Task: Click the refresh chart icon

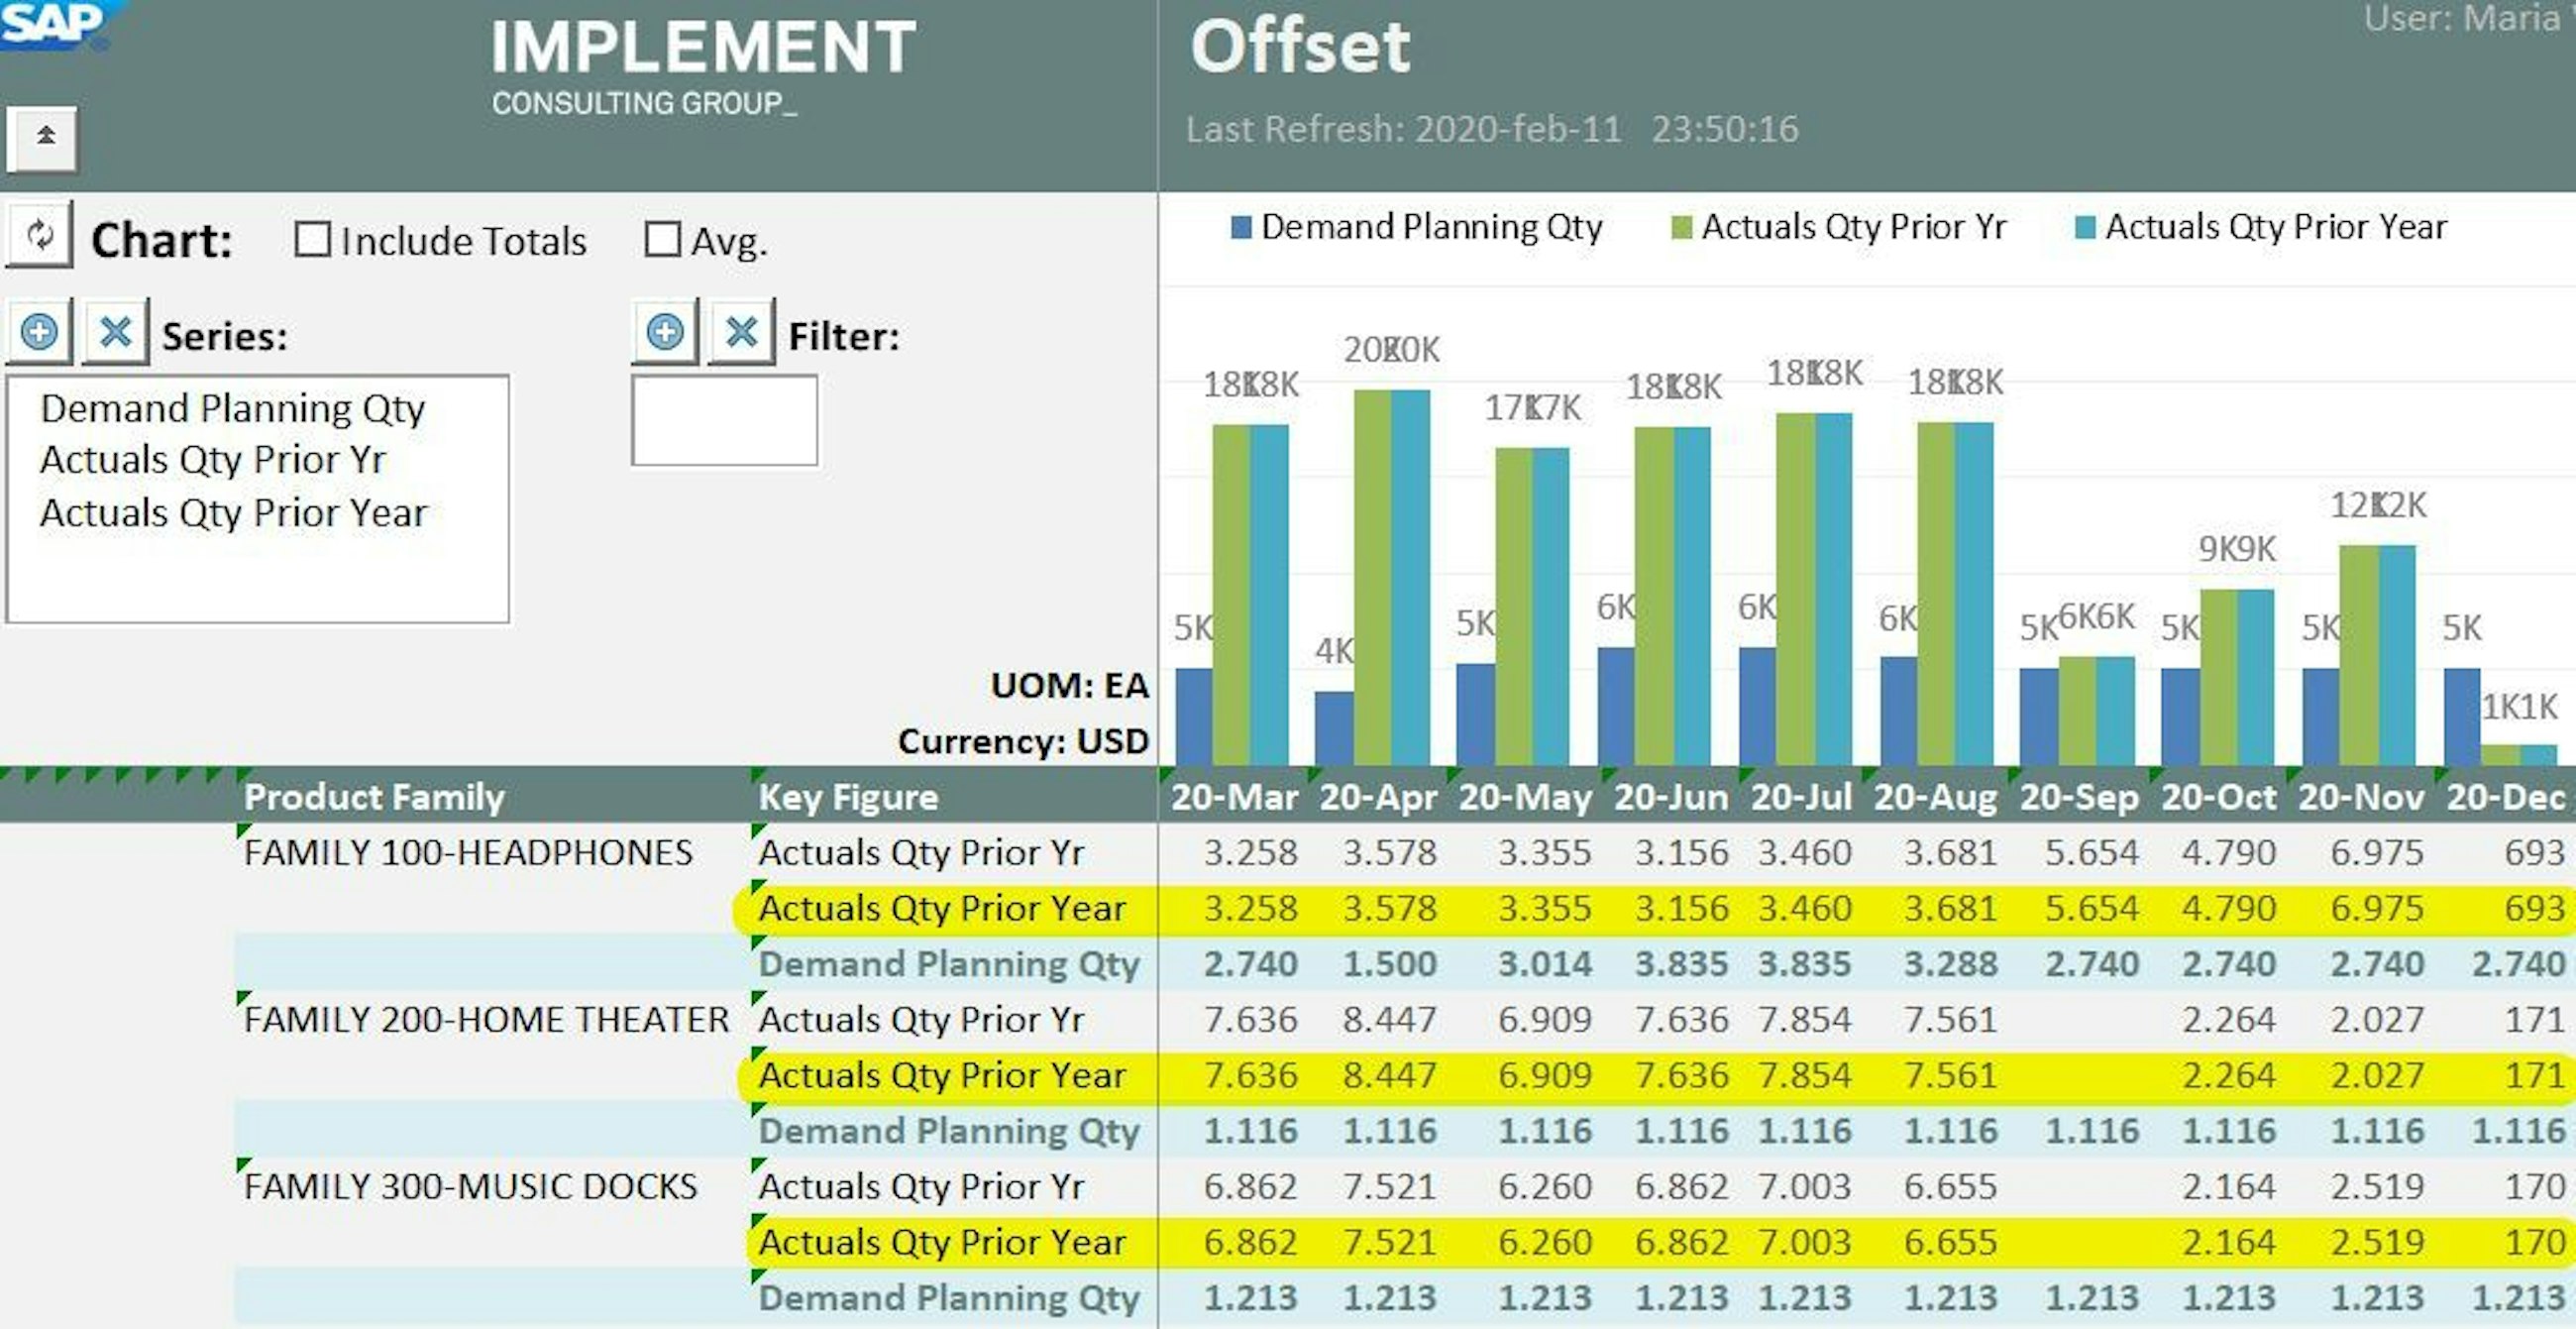Action: [39, 236]
